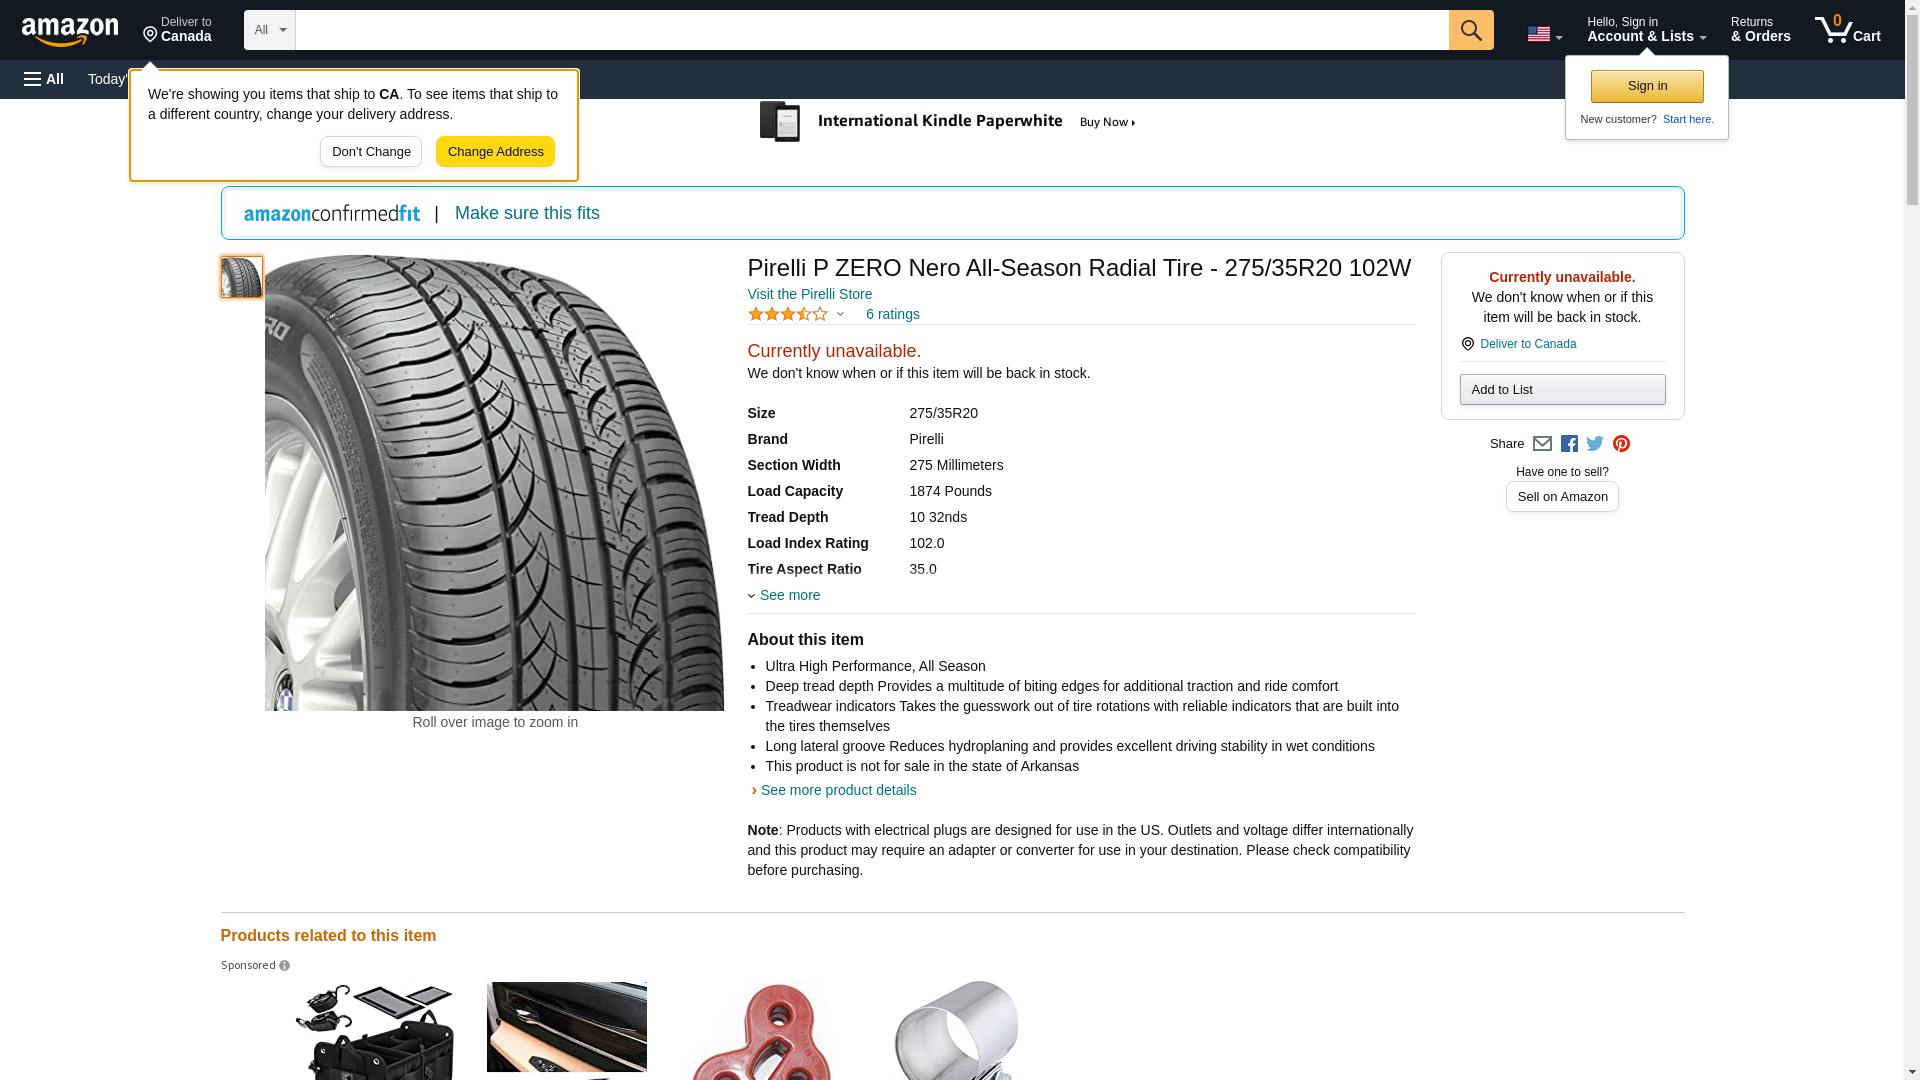
Task: Click the Change Address button
Action: tap(495, 152)
